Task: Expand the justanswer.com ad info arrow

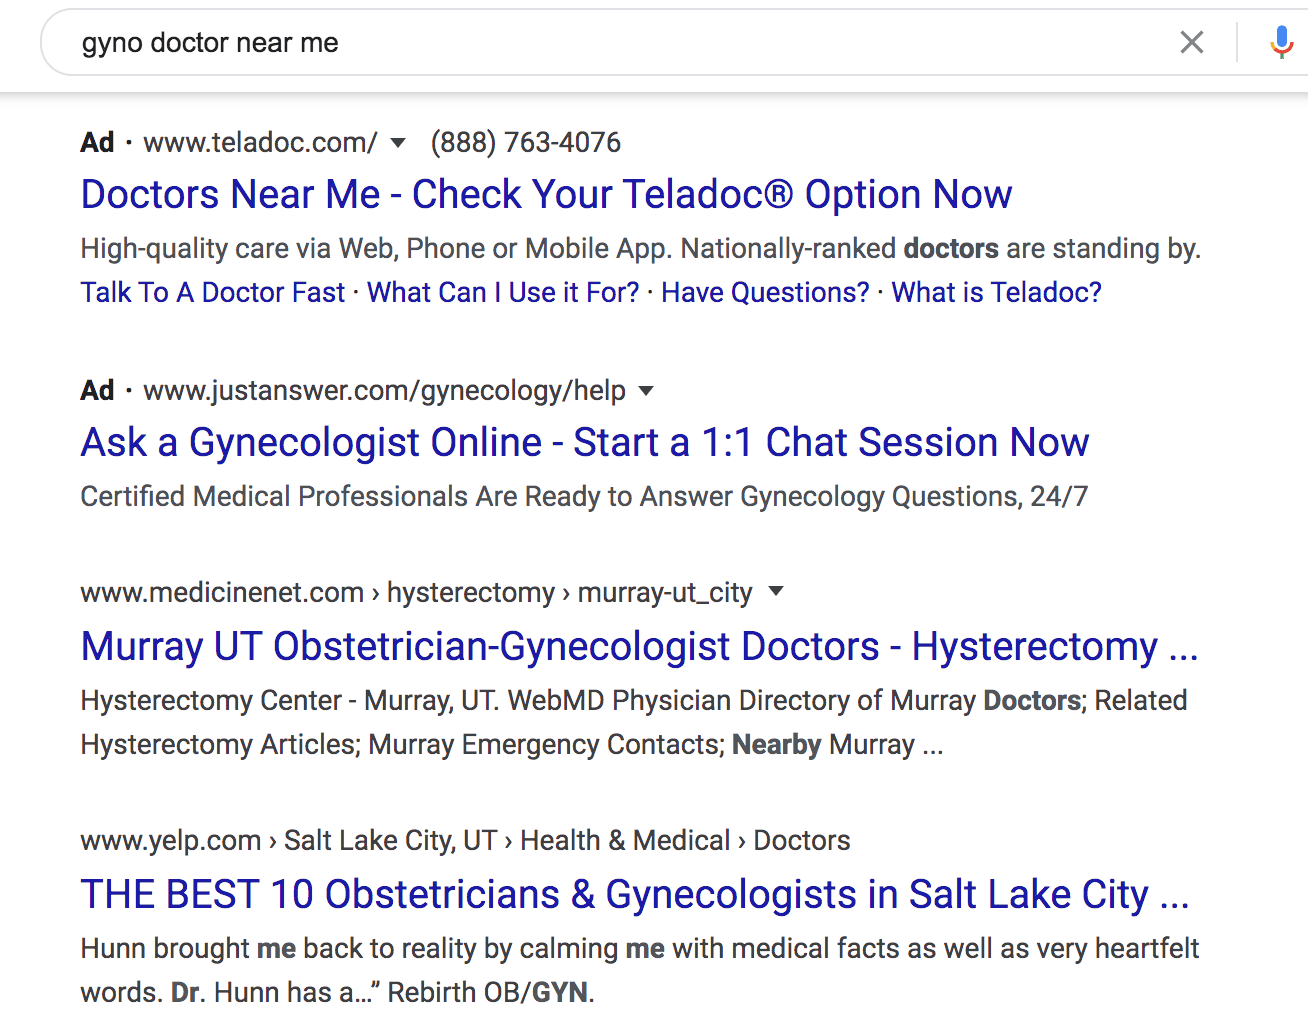Action: (x=646, y=392)
